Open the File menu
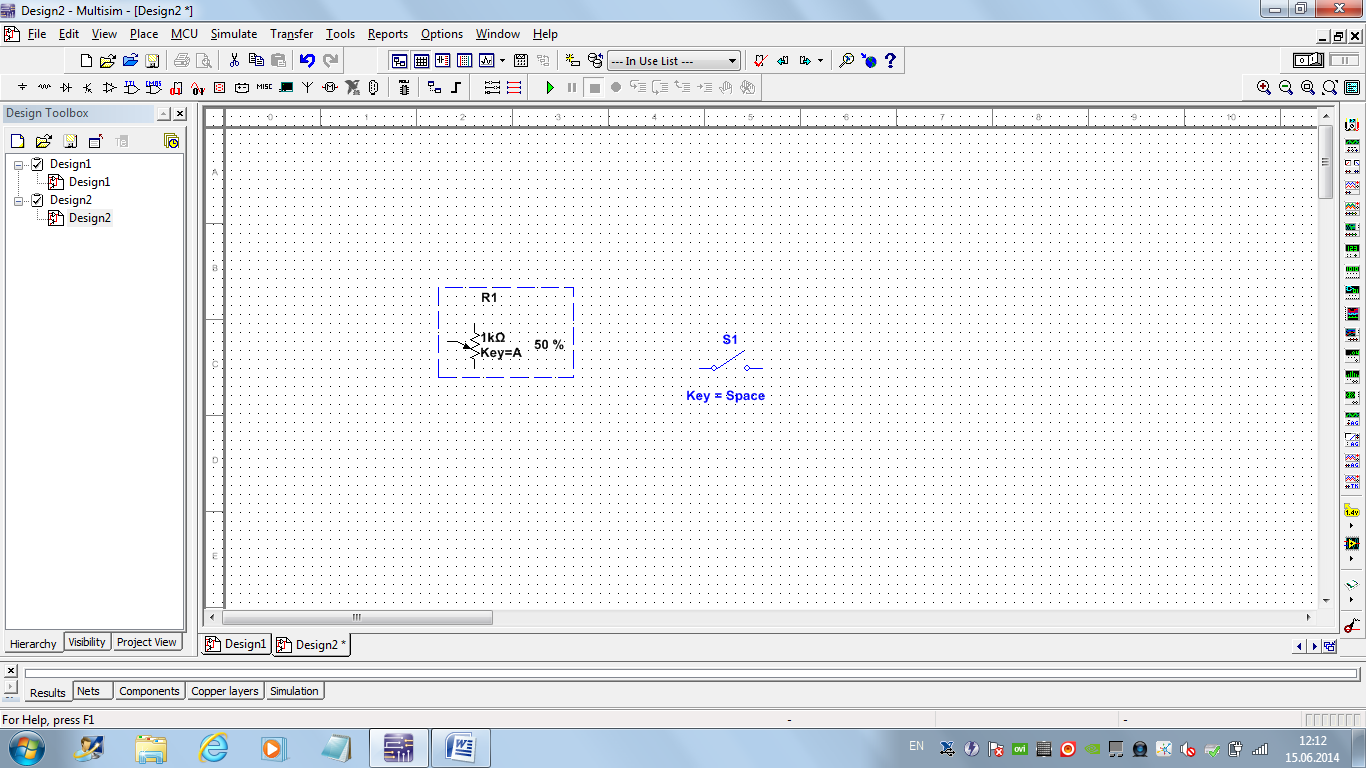 click(37, 34)
